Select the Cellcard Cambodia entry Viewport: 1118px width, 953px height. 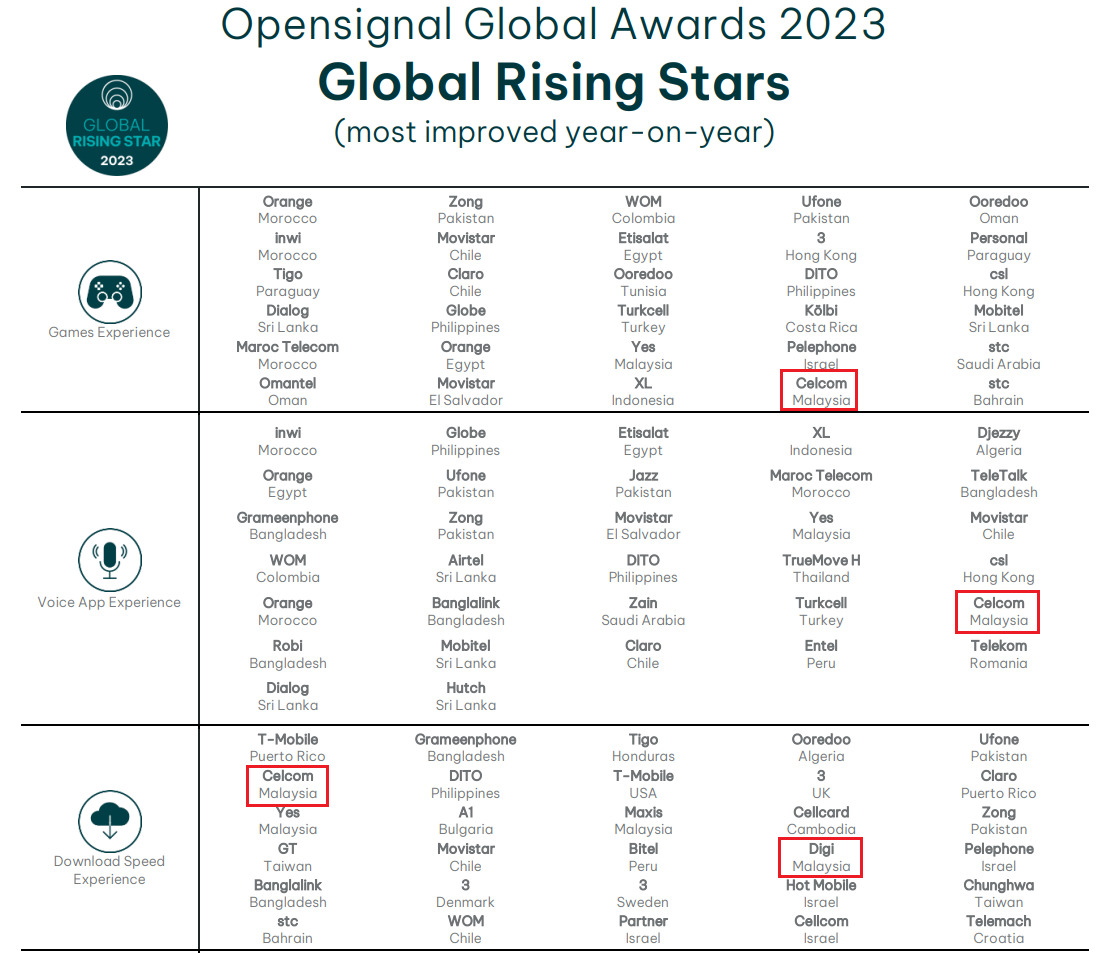pos(820,821)
